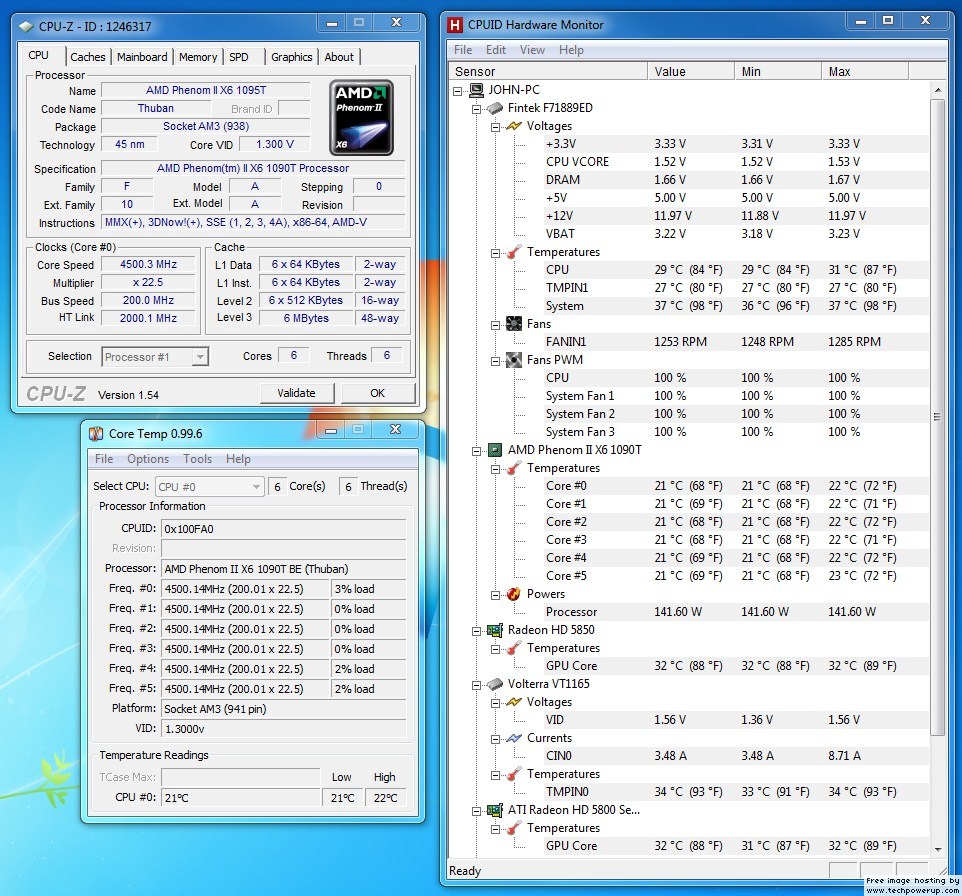This screenshot has width=962, height=896.
Task: Open the Edit menu in Hardware Monitor
Action: [x=496, y=50]
